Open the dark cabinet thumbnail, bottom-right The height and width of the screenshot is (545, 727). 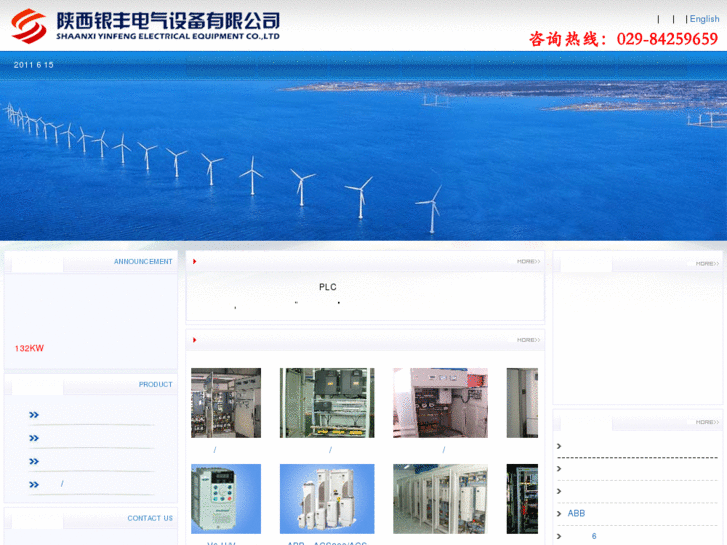click(x=522, y=499)
